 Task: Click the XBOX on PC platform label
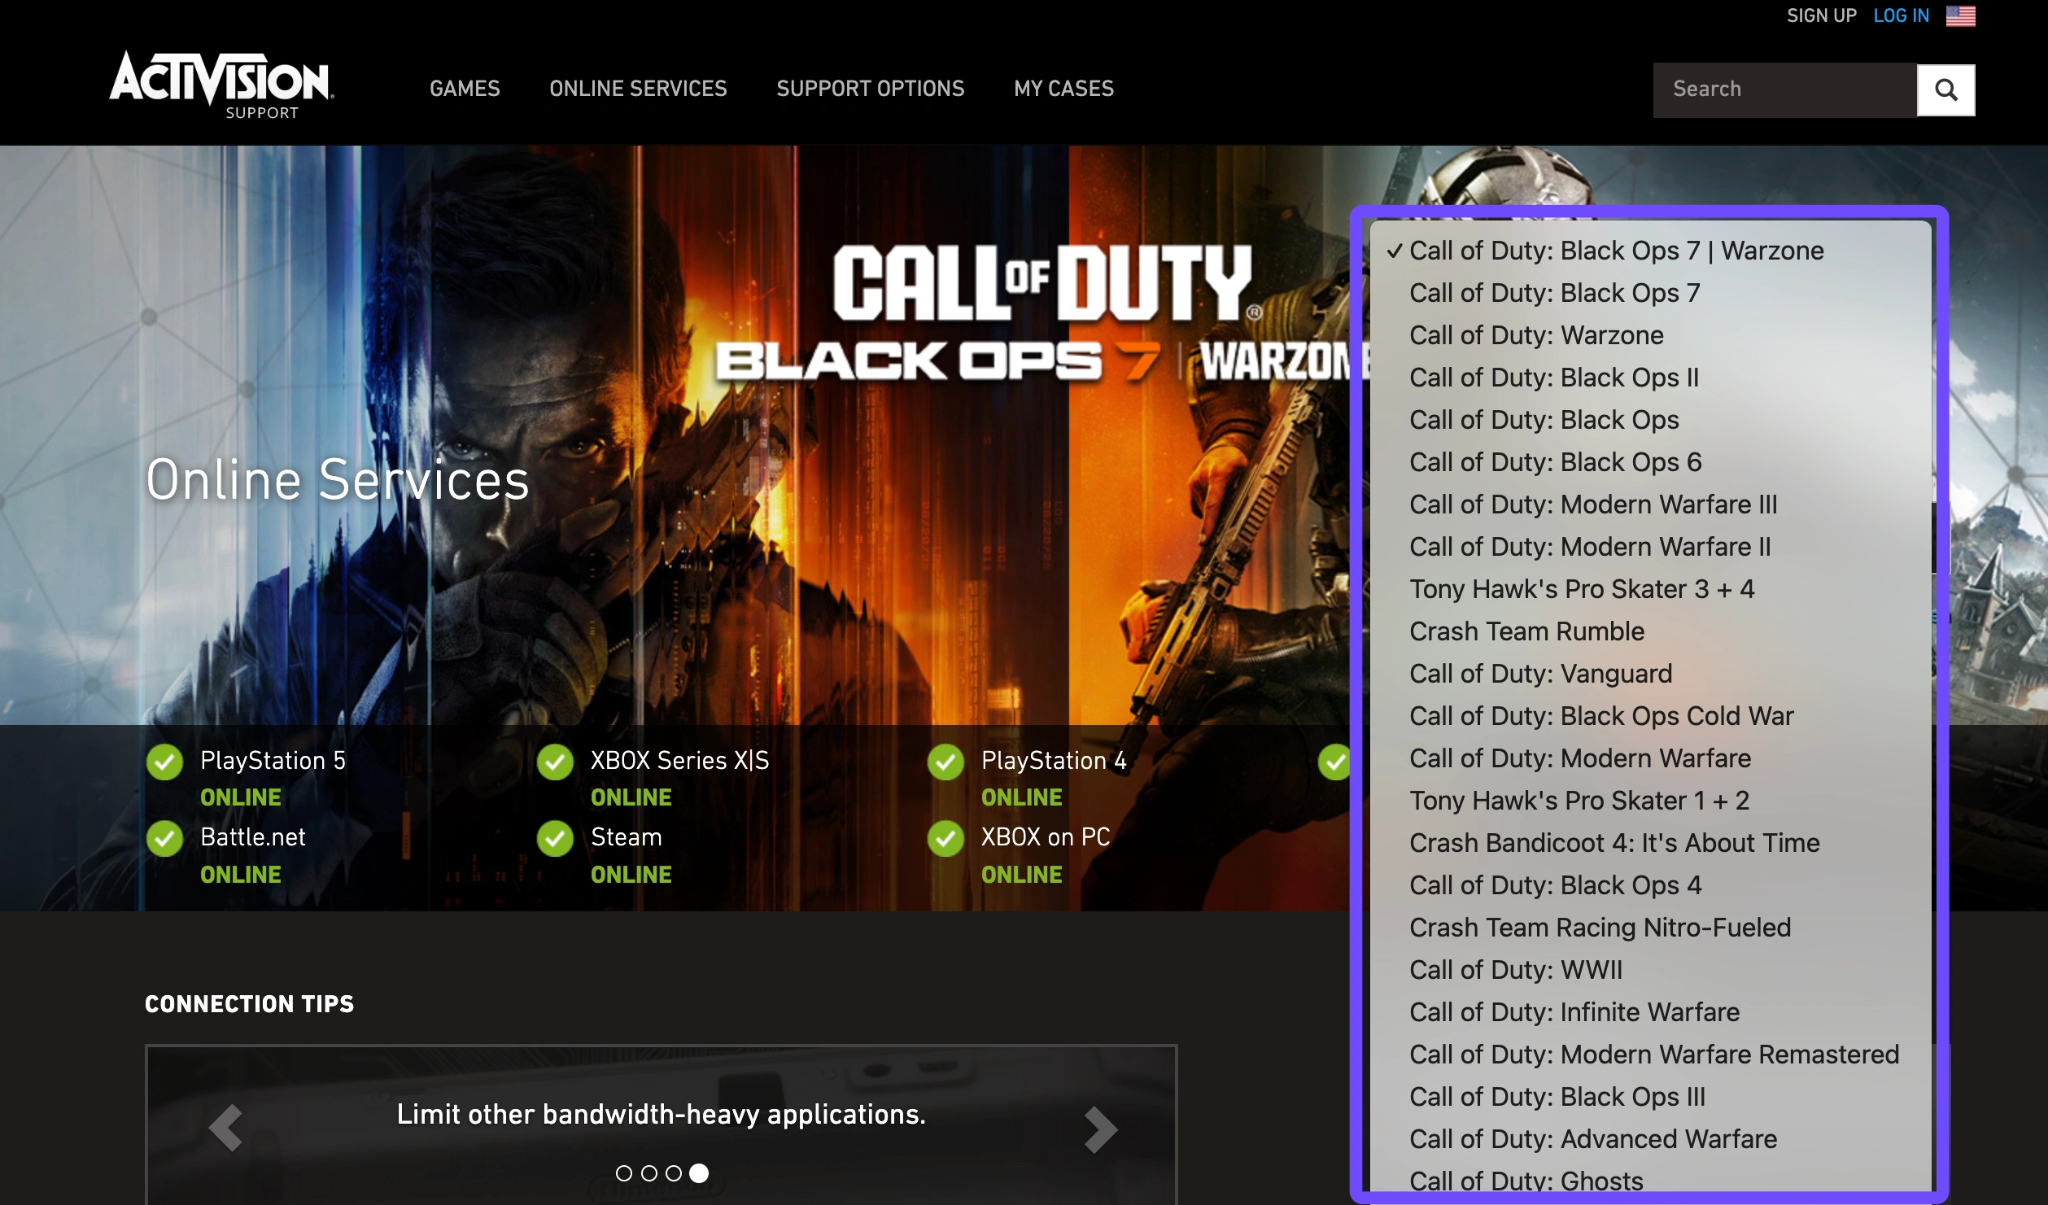1046,838
